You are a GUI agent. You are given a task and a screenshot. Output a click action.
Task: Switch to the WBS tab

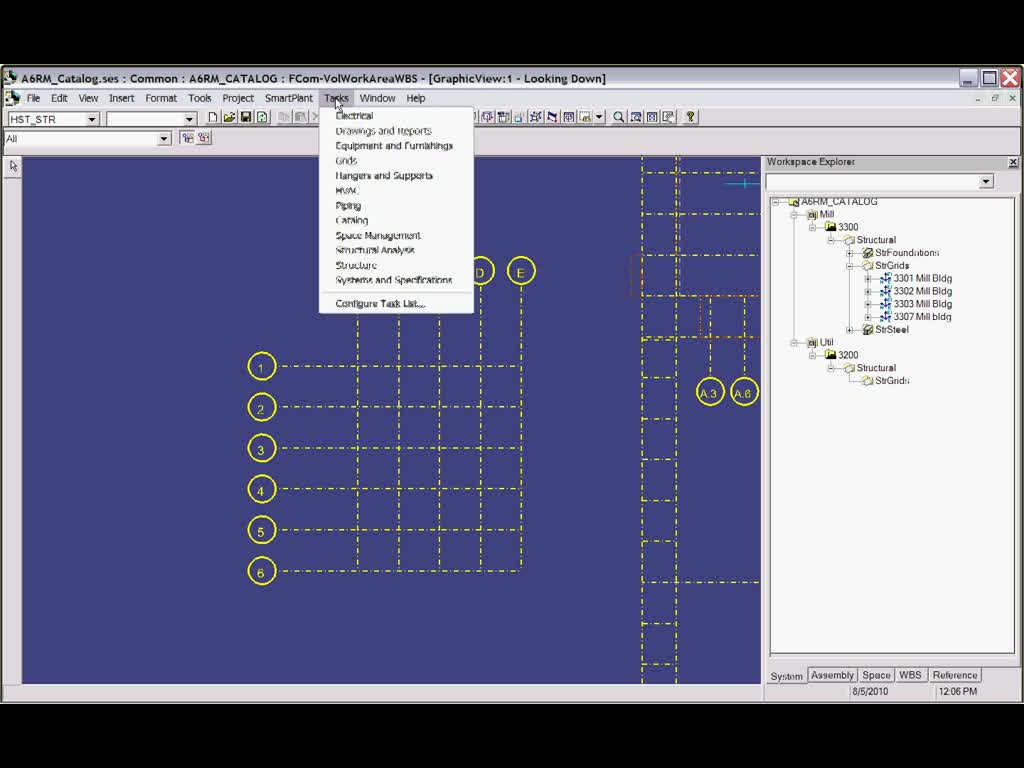tap(910, 675)
